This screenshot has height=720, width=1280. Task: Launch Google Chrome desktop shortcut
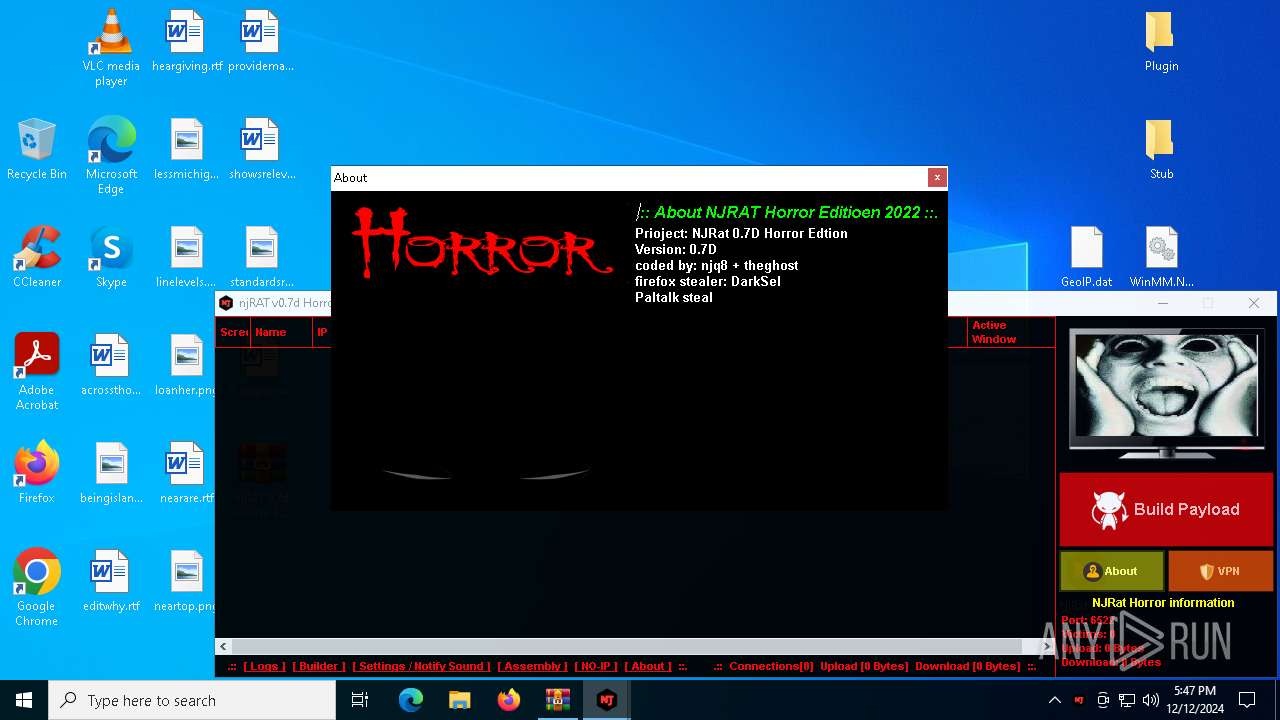tap(37, 587)
